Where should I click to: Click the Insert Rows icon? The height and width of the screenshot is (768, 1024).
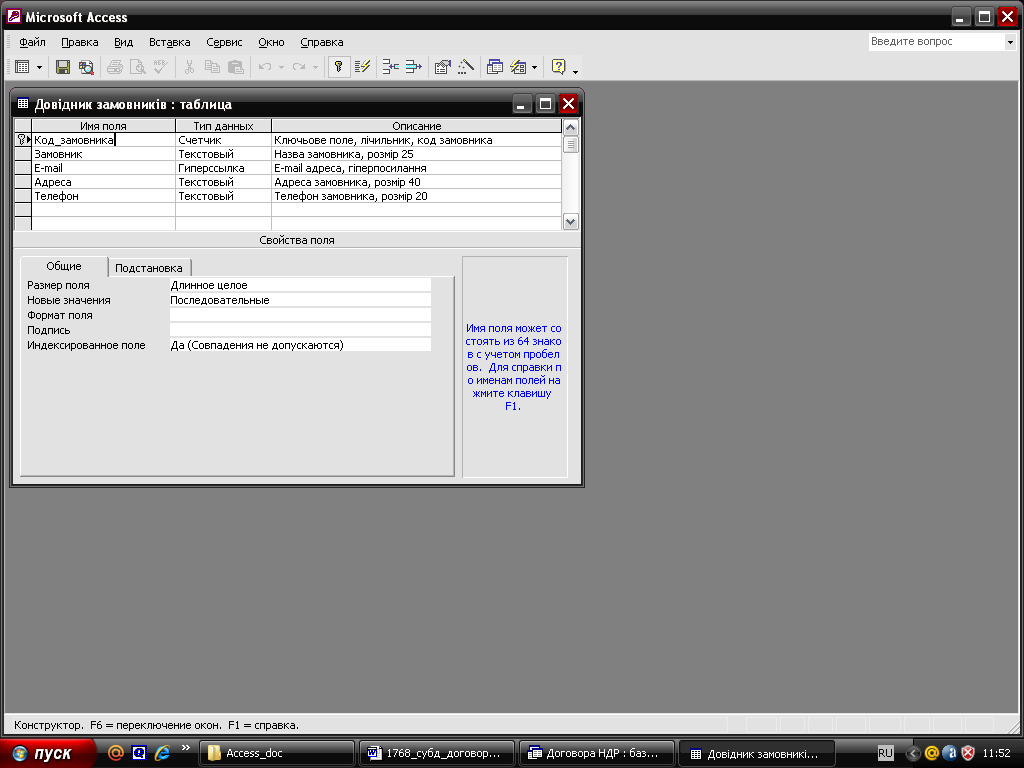tap(391, 67)
